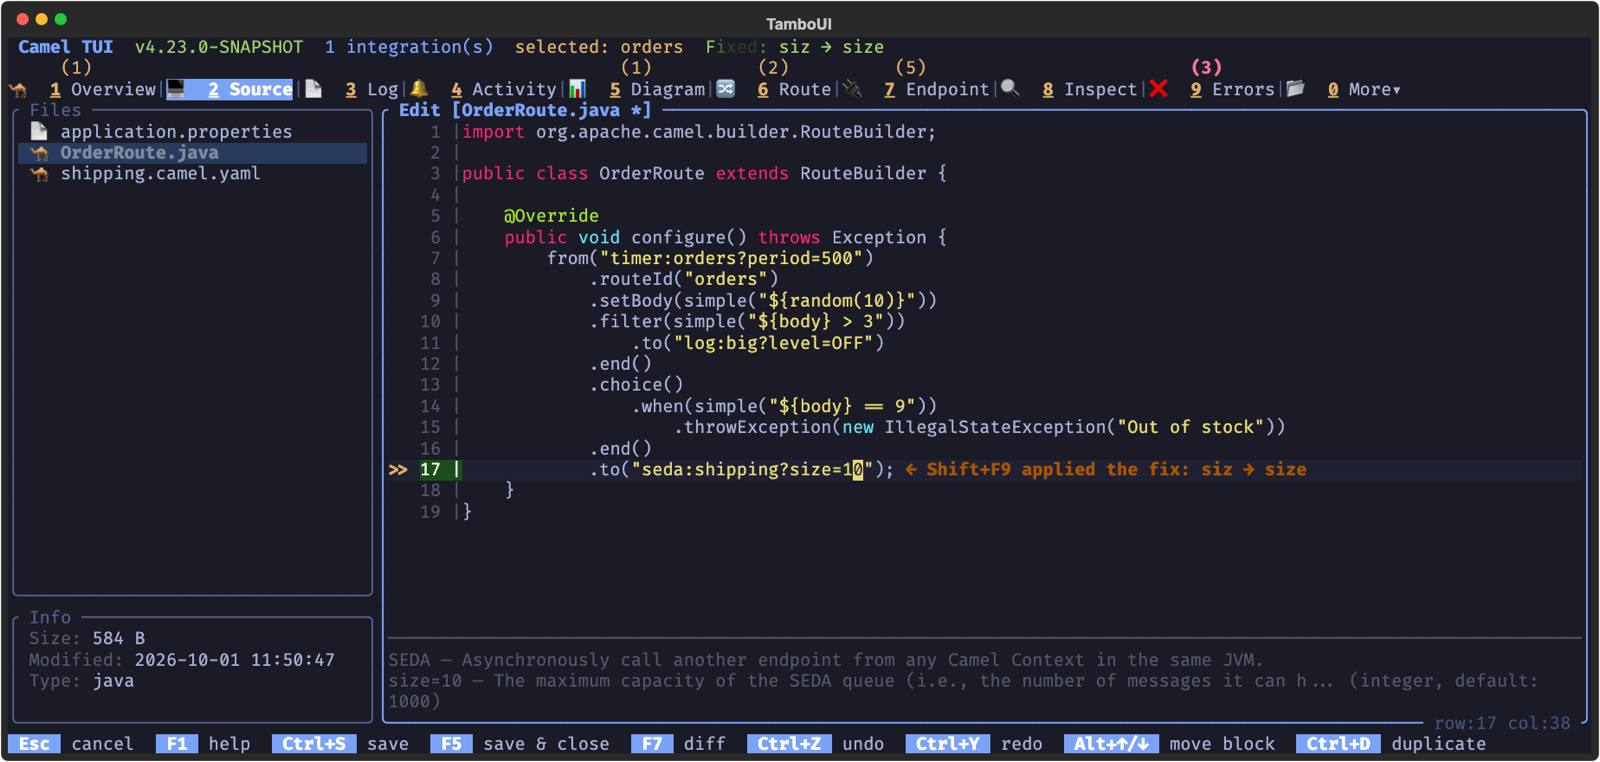This screenshot has height=762, width=1600.
Task: Click Ctrl+S save shortcut button
Action: tap(340, 744)
